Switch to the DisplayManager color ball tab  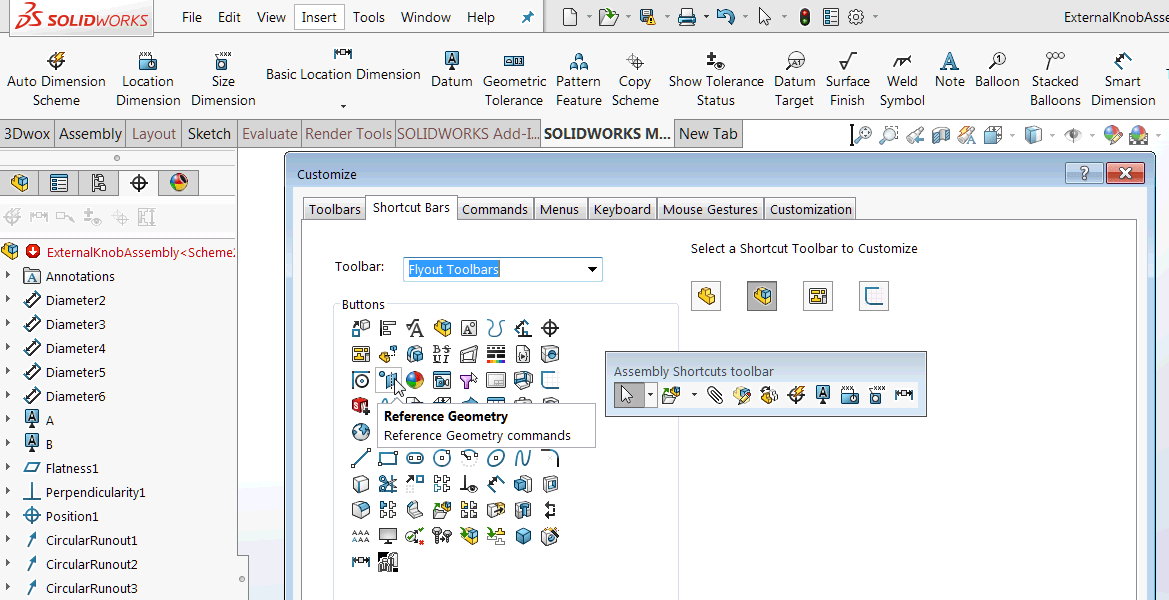[178, 183]
